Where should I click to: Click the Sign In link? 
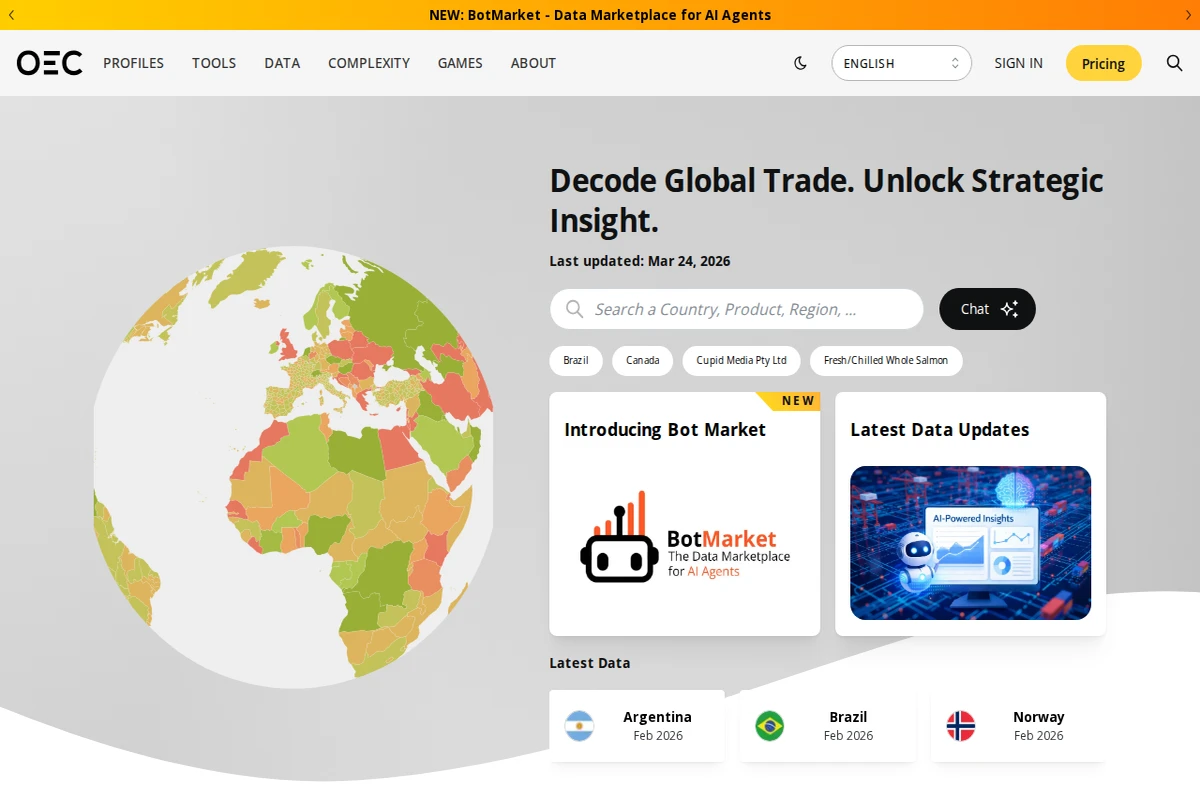point(1018,63)
